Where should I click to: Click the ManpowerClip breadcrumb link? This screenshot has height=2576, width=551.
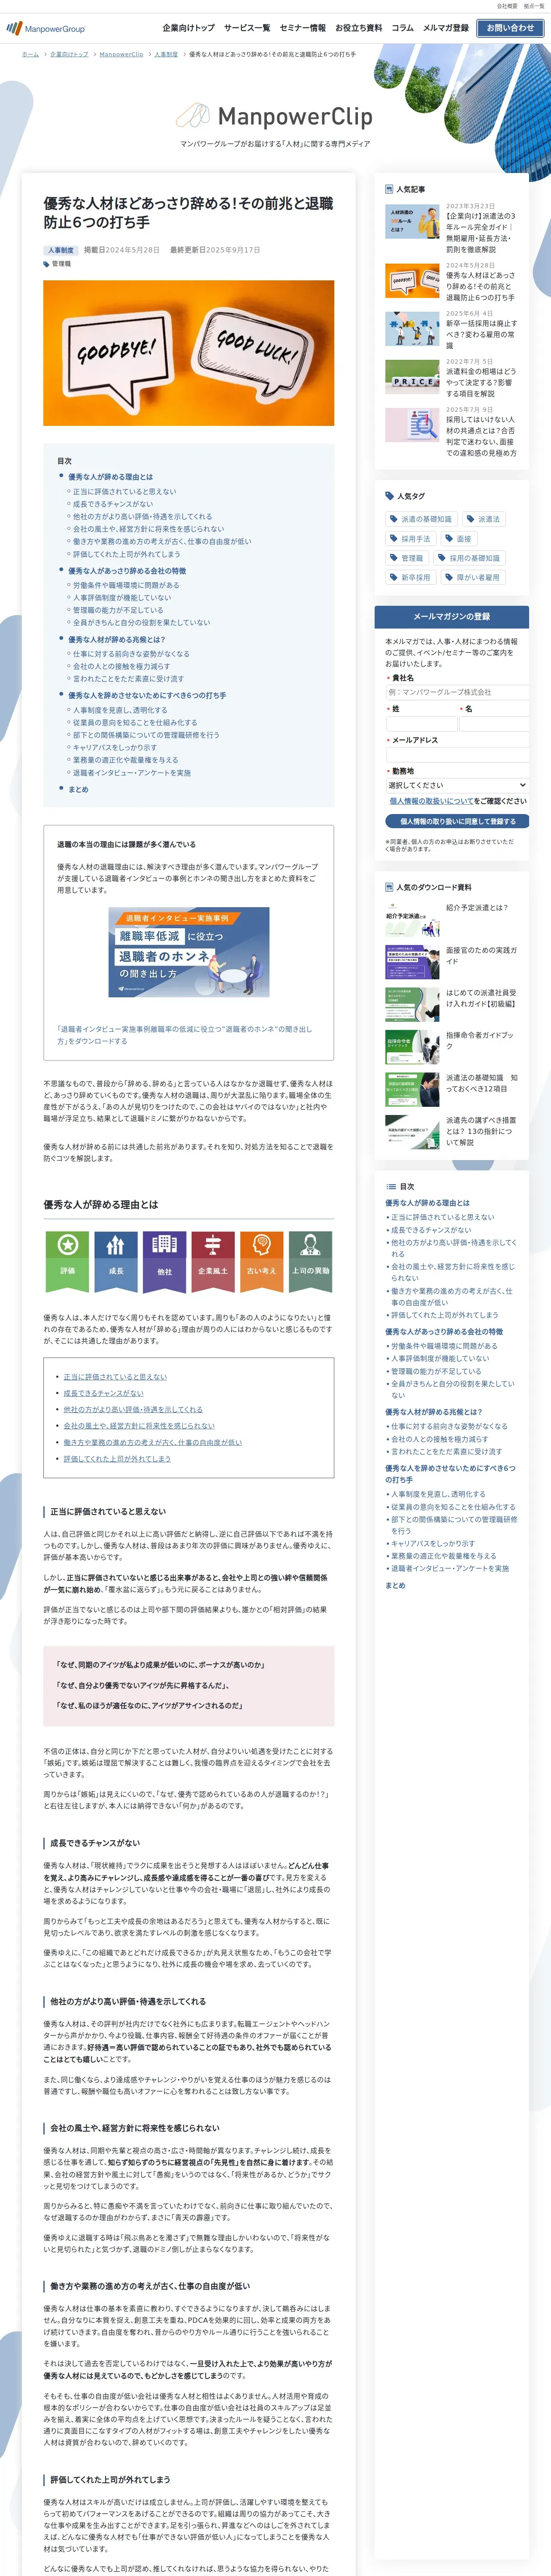pos(121,54)
